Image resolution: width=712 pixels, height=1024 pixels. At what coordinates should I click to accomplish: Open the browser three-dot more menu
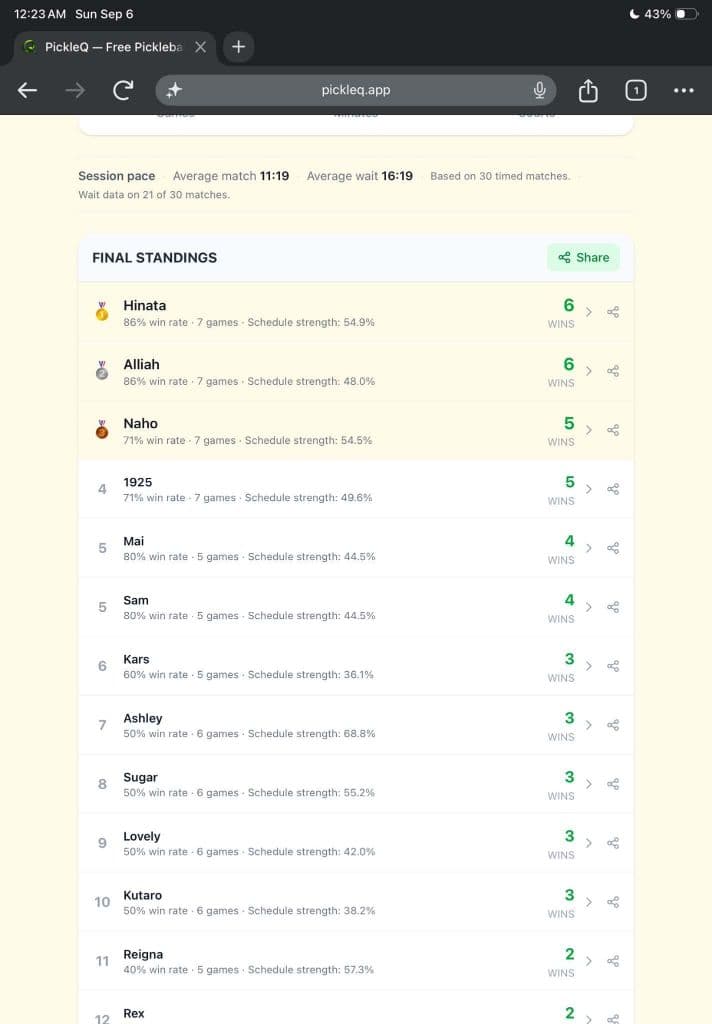[x=683, y=90]
